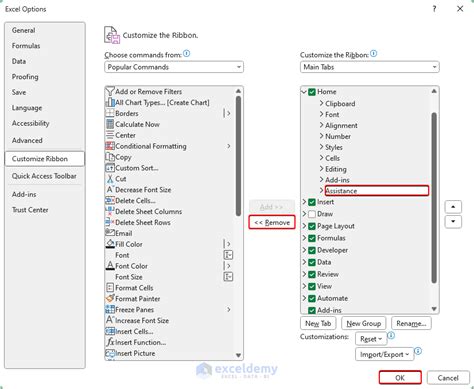Click the Rename button
This screenshot has width=474, height=389.
point(411,323)
